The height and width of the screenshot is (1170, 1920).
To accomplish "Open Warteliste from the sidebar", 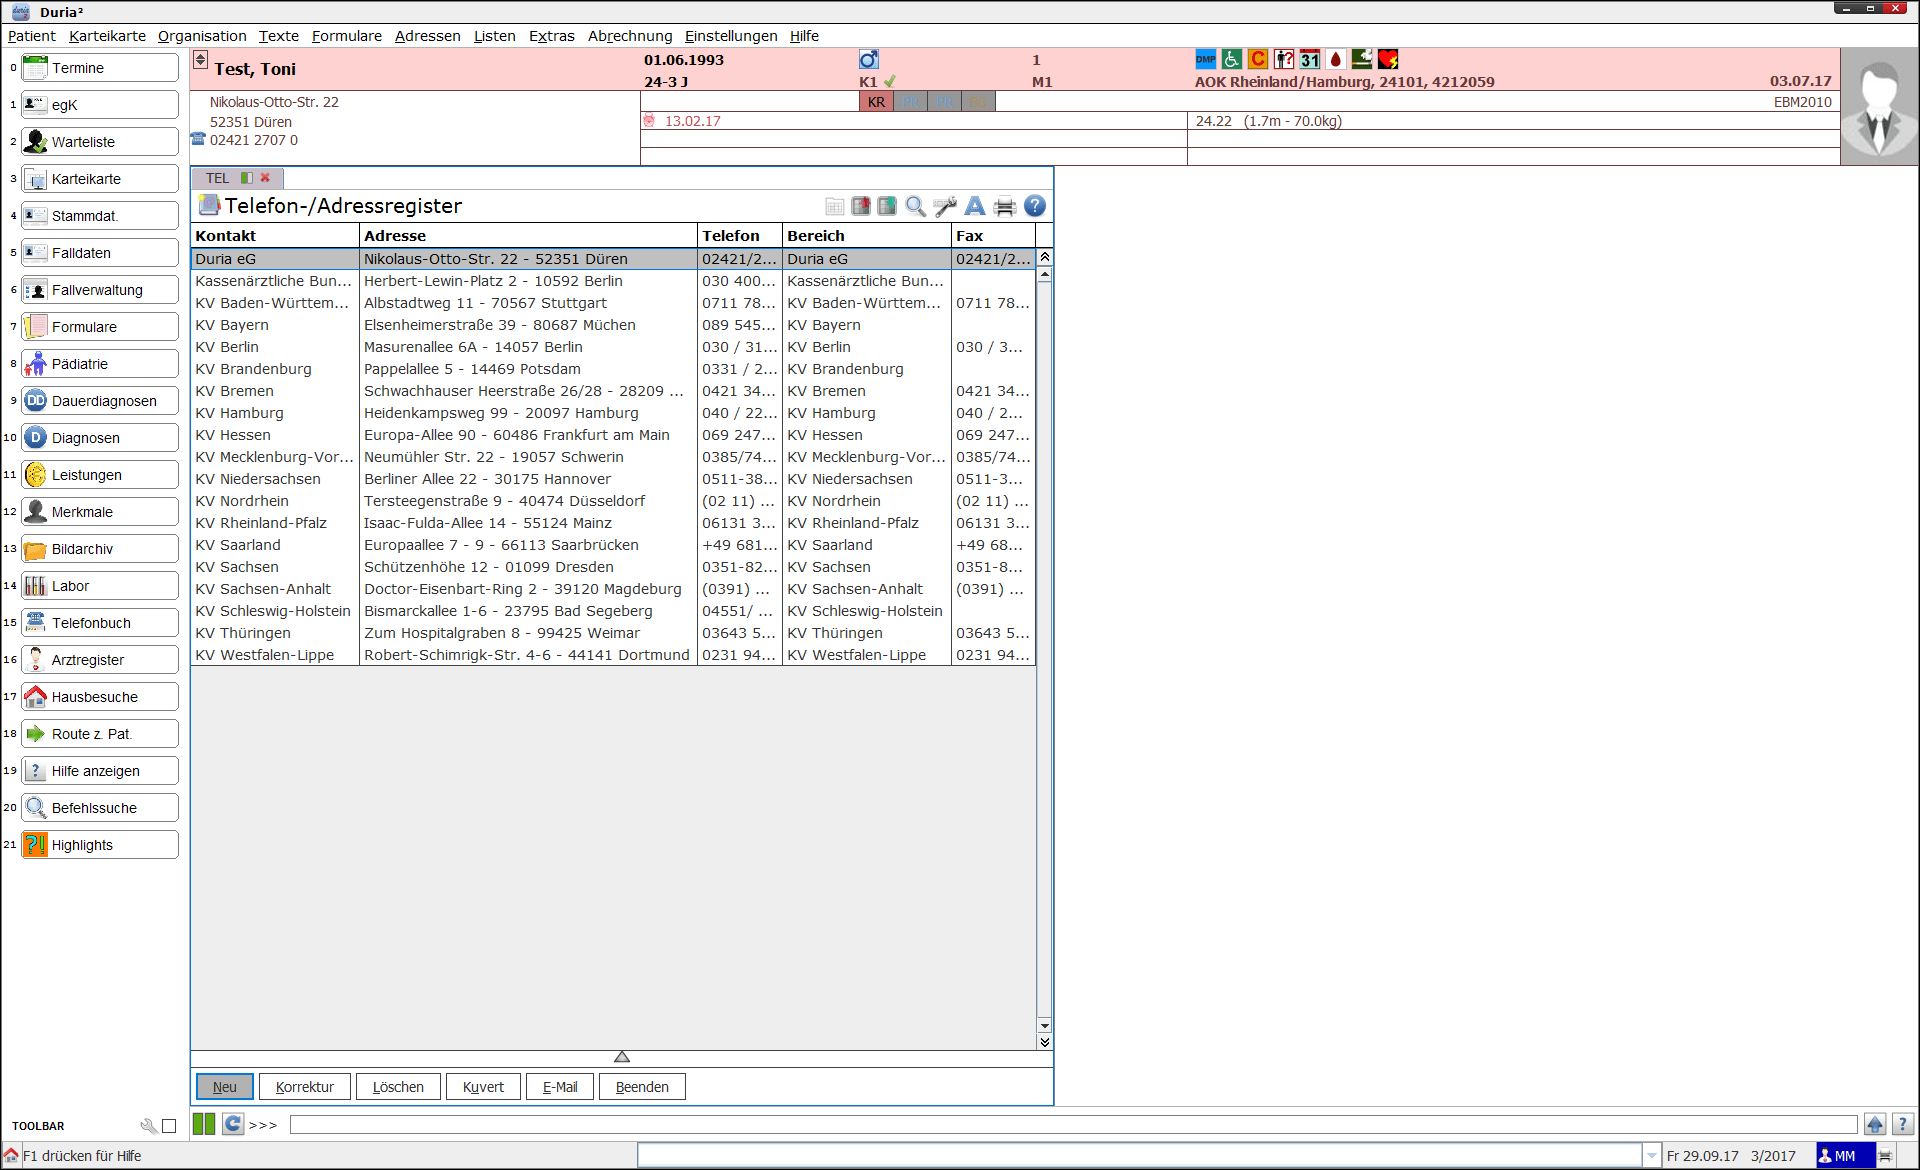I will [x=100, y=142].
